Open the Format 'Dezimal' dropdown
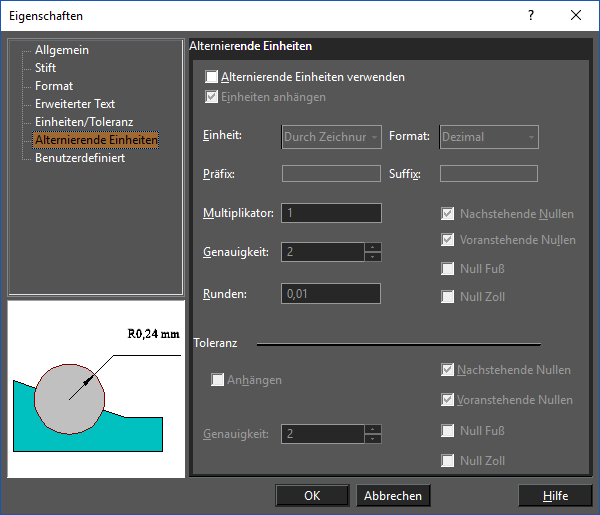Viewport: 600px width, 515px height. [x=489, y=136]
